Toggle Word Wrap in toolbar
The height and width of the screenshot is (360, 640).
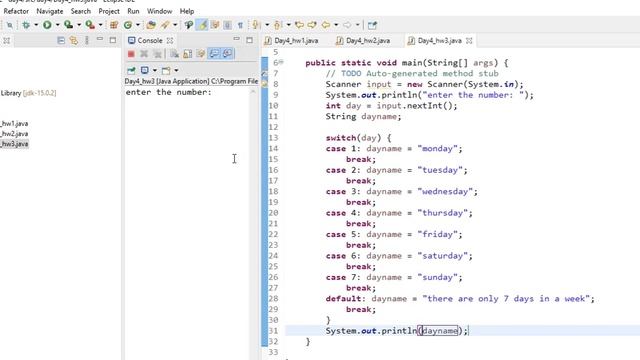pyautogui.click(x=215, y=25)
